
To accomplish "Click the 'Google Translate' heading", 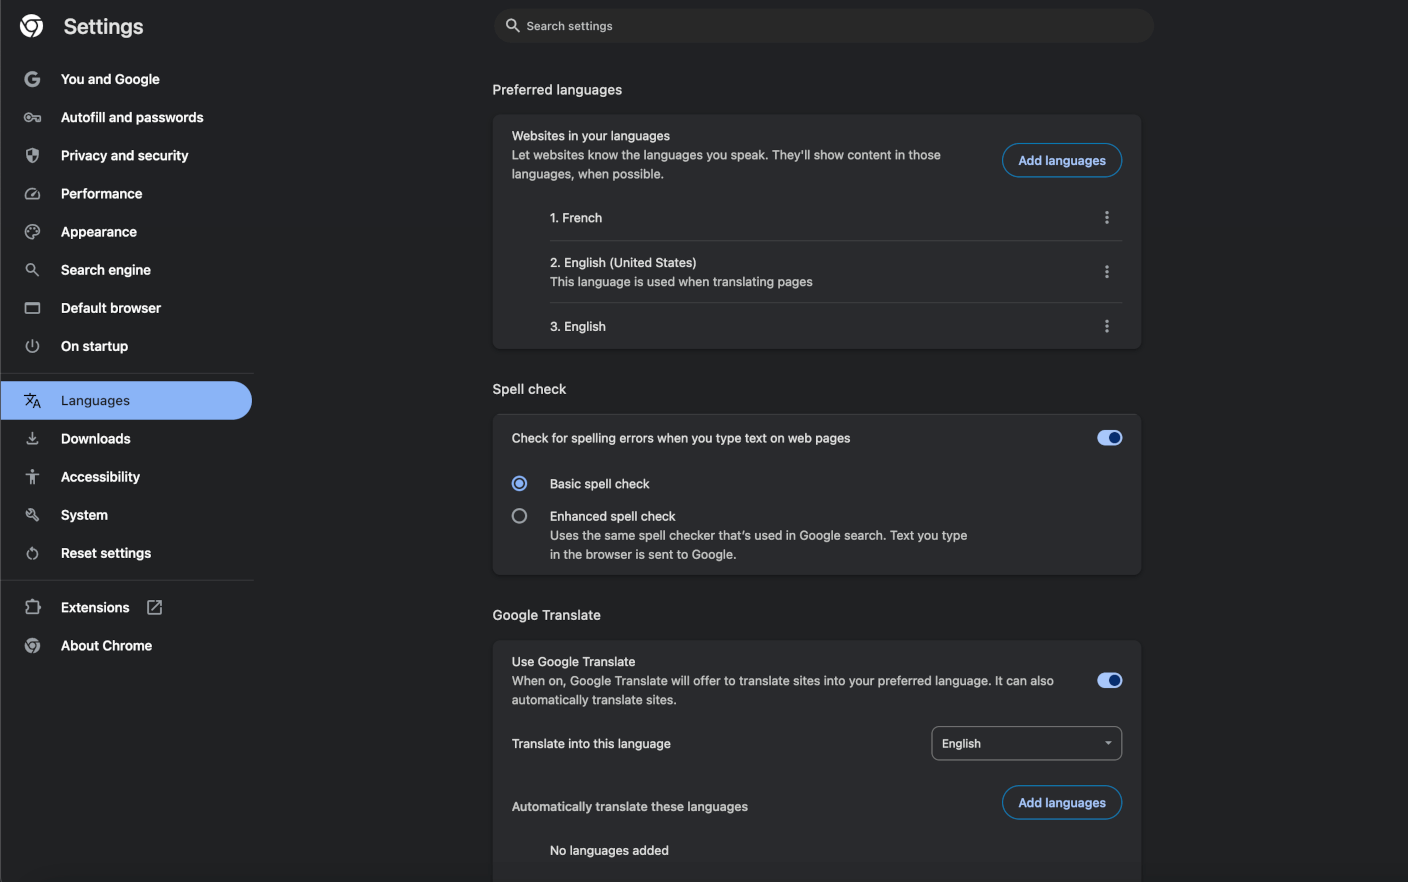I will coord(546,615).
